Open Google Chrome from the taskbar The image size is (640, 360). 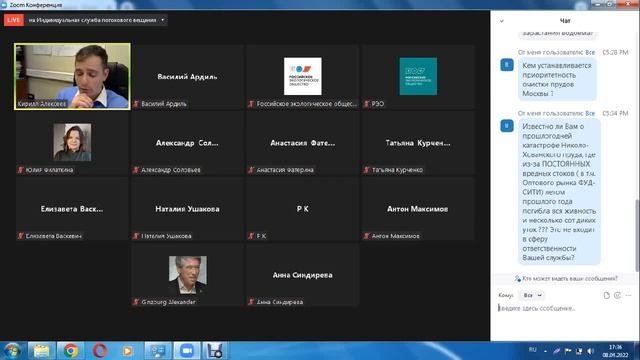click(x=71, y=351)
